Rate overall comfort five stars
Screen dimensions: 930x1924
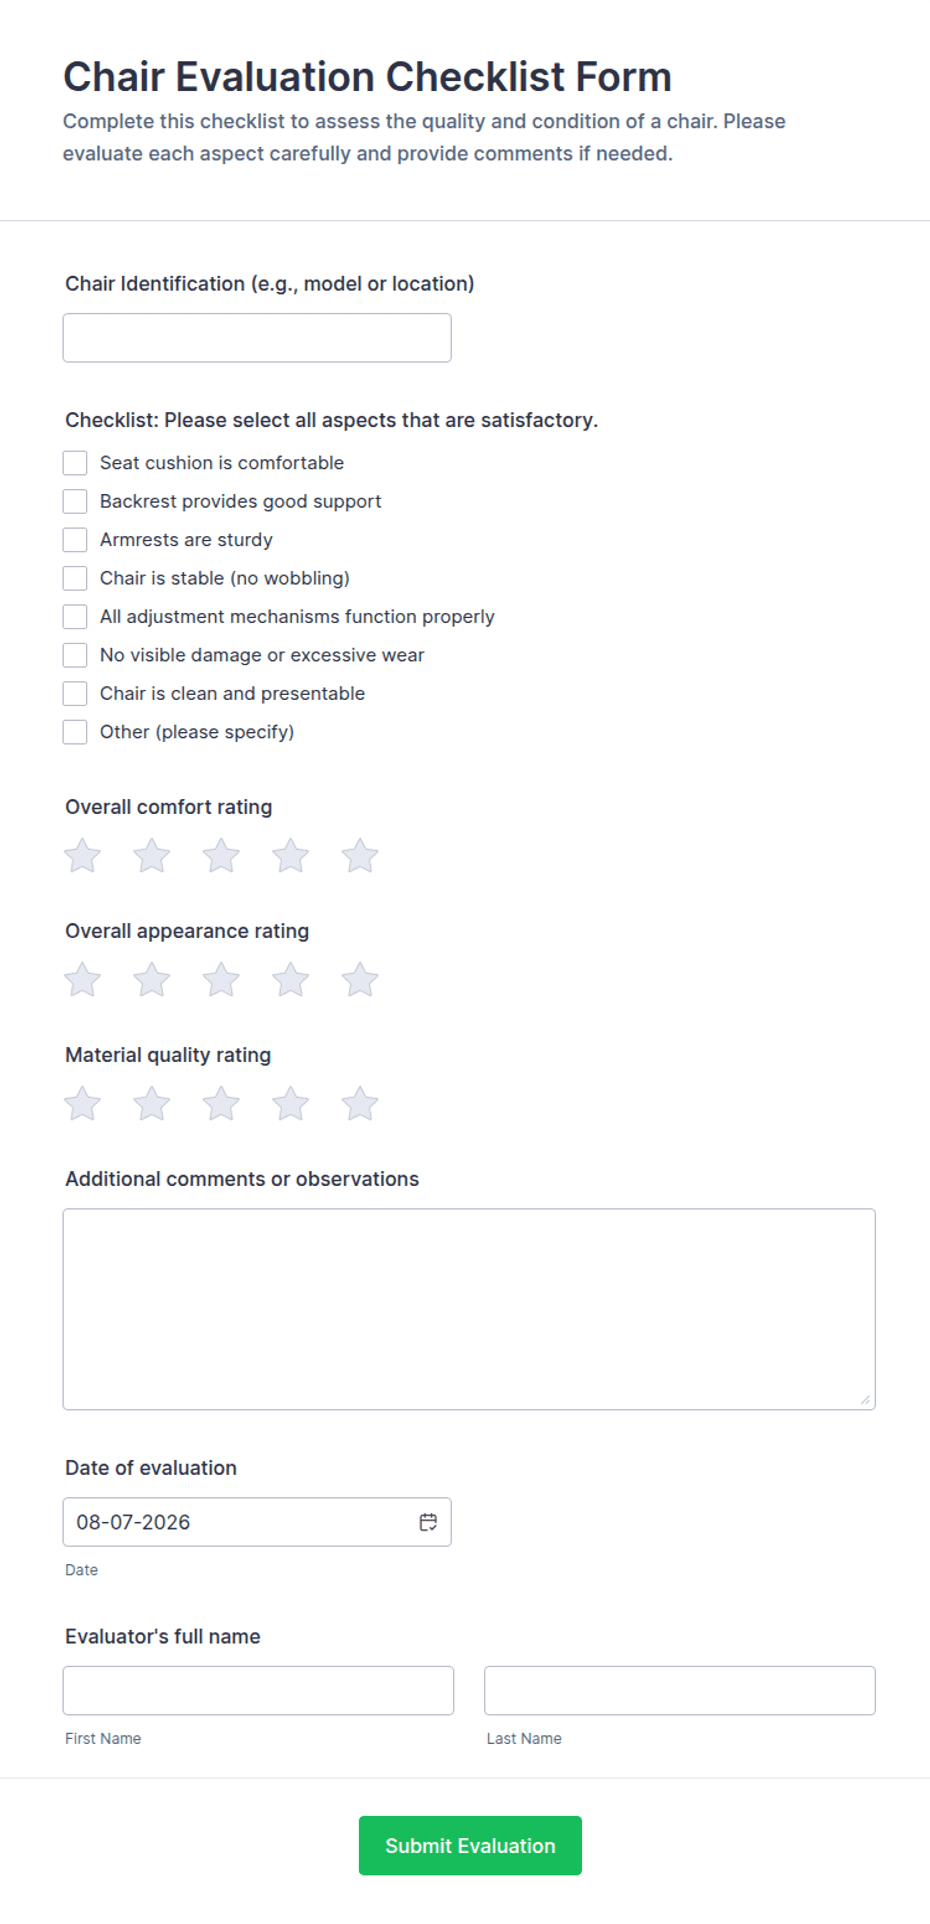click(x=360, y=855)
